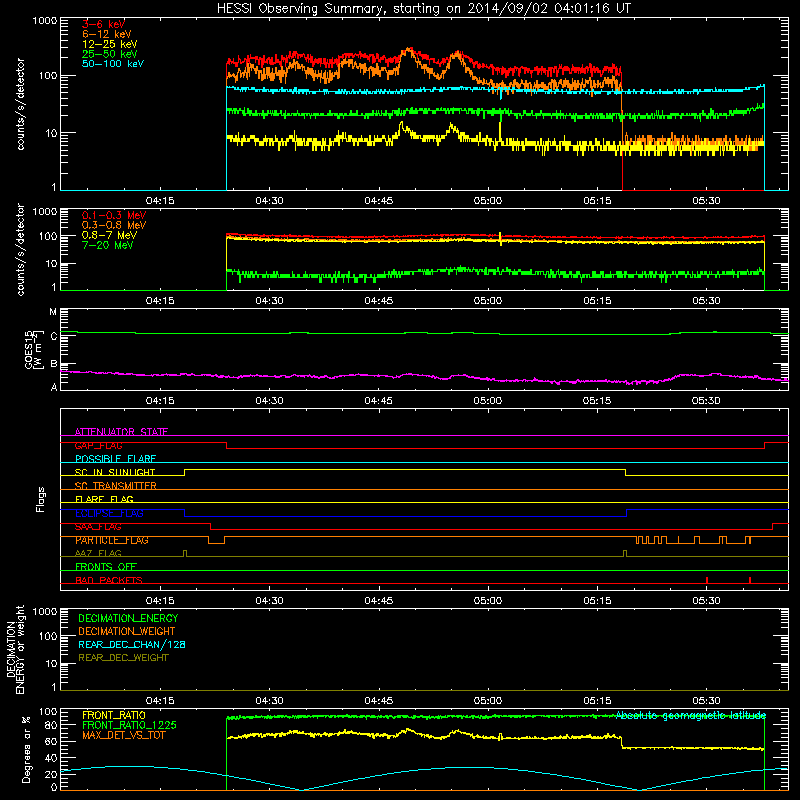800x800 pixels.
Task: Select the ATTENUATOR_STATE flag label
Action: [x=121, y=432]
